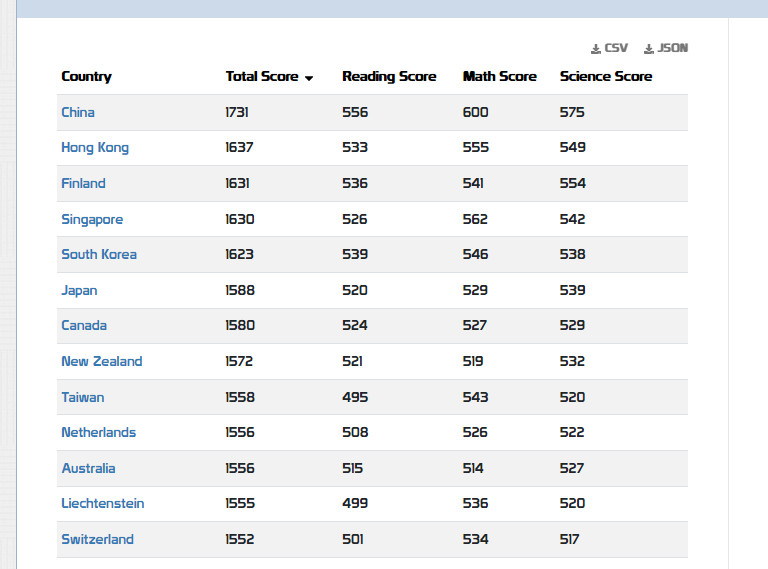
Task: Open the Singapore country link
Action: pos(92,219)
